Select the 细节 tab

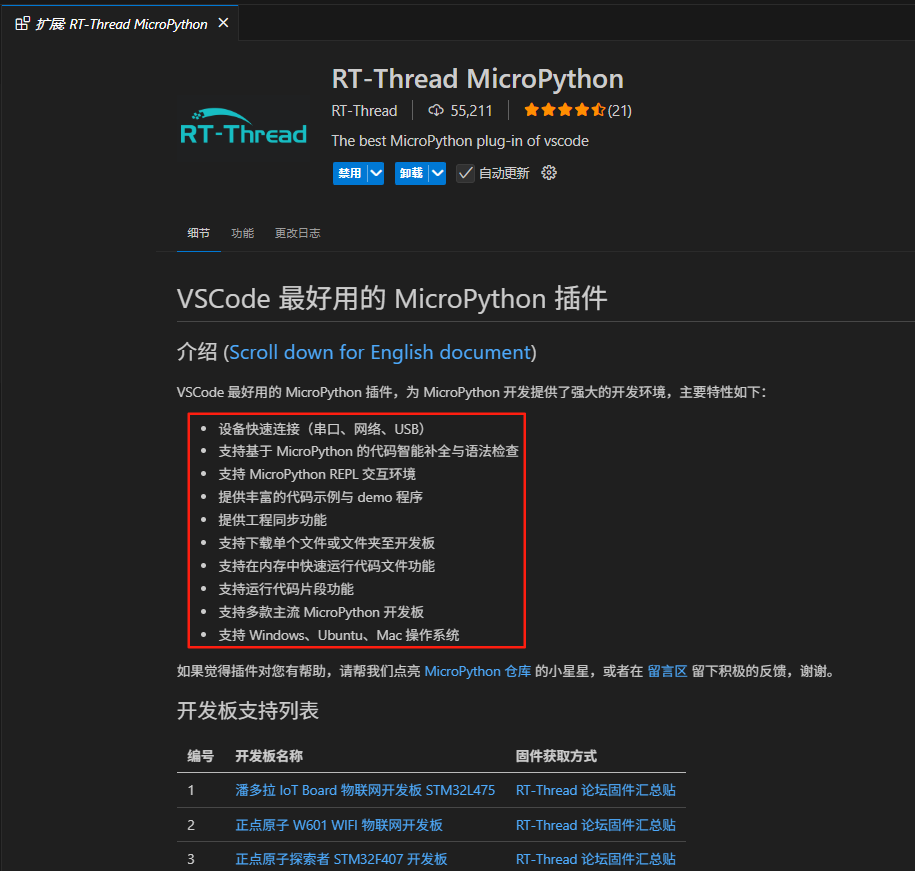tap(198, 233)
